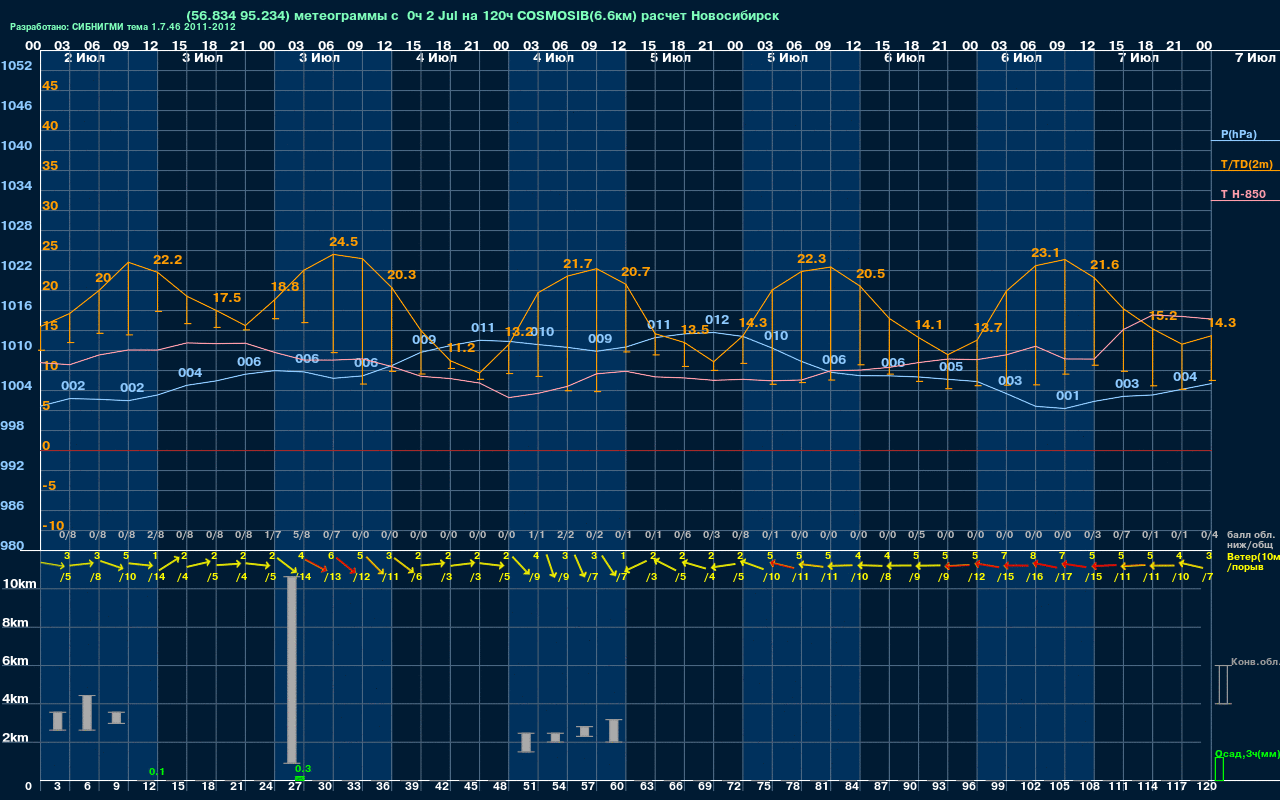This screenshot has height=800, width=1280.
Task: Click the T H-850 legend label
Action: click(x=1242, y=194)
